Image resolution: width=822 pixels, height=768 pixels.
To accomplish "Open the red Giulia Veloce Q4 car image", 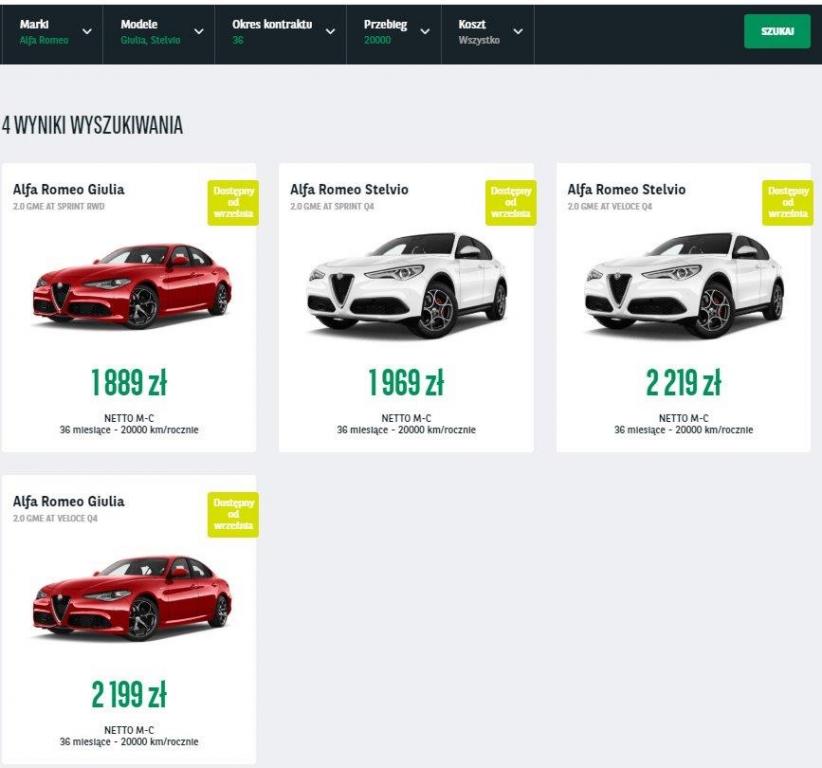I will [x=132, y=598].
